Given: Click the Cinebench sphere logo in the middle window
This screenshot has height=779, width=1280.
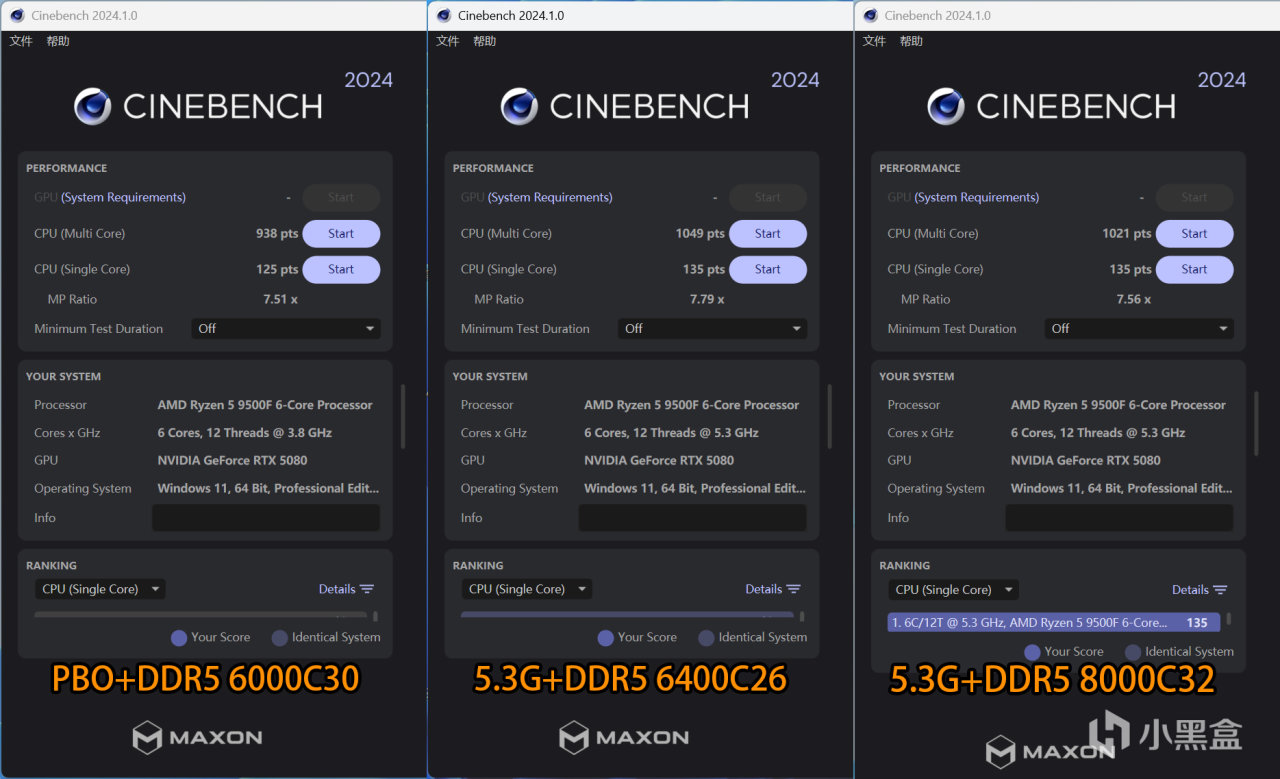Looking at the screenshot, I should click(519, 106).
